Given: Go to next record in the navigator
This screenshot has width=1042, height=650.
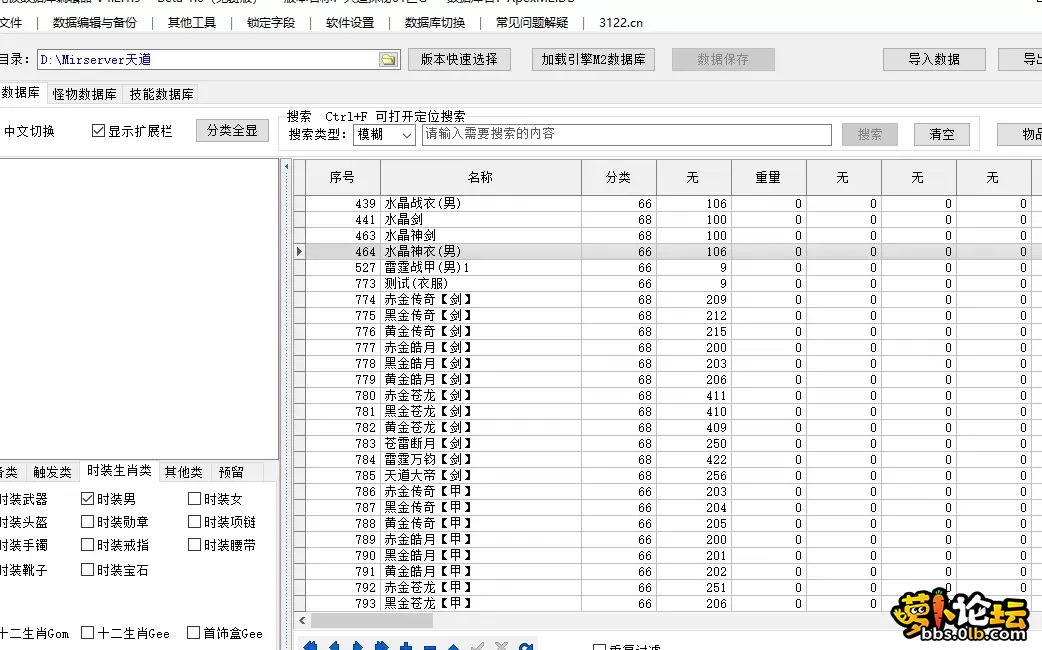Looking at the screenshot, I should (358, 645).
